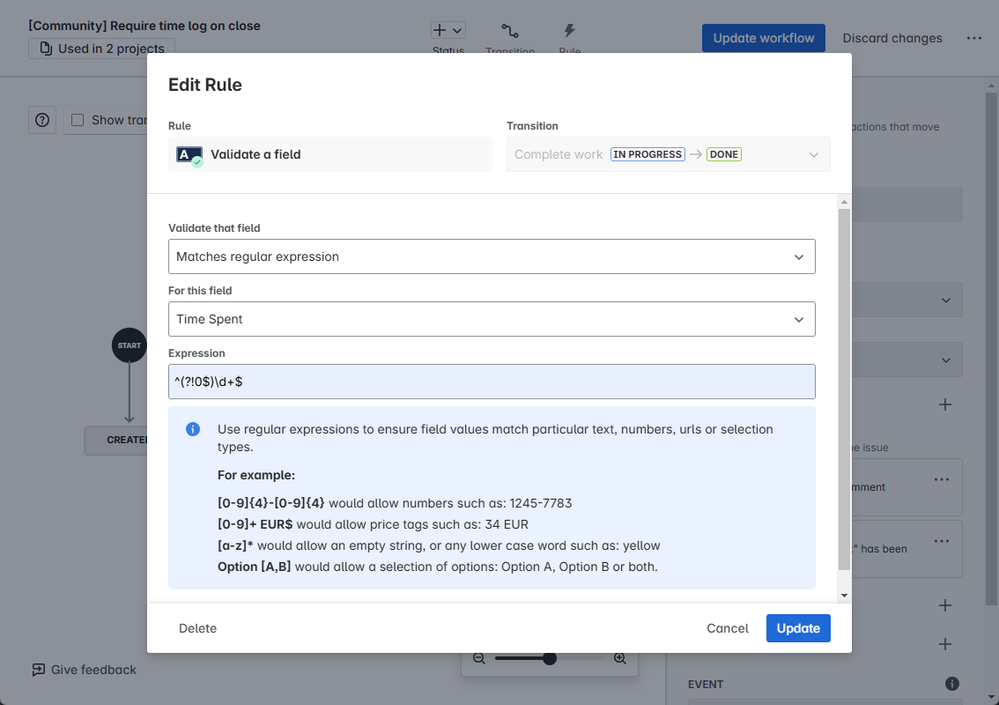This screenshot has height=705, width=999.
Task: Cancel the Edit Rule dialog
Action: point(727,628)
